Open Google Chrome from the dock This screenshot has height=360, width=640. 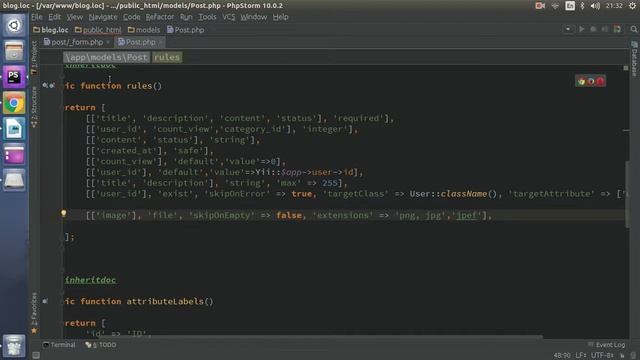tap(14, 103)
